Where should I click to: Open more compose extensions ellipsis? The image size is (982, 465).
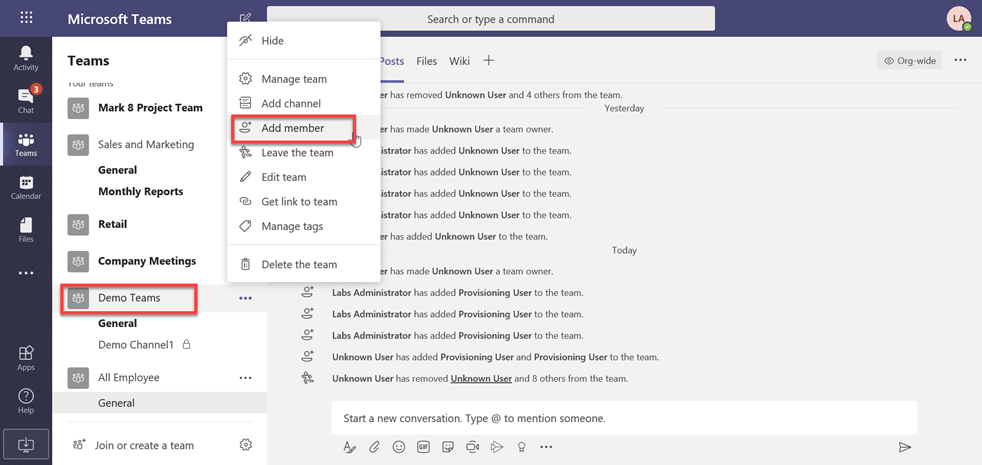(x=546, y=447)
